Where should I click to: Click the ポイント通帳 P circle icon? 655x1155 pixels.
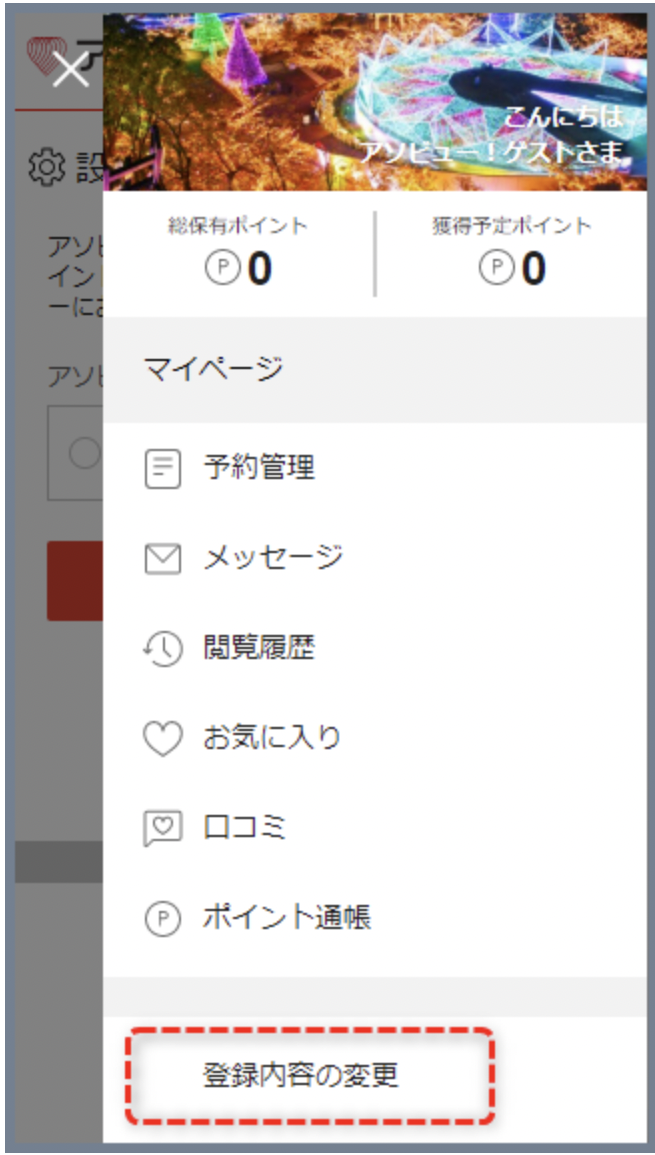(162, 919)
